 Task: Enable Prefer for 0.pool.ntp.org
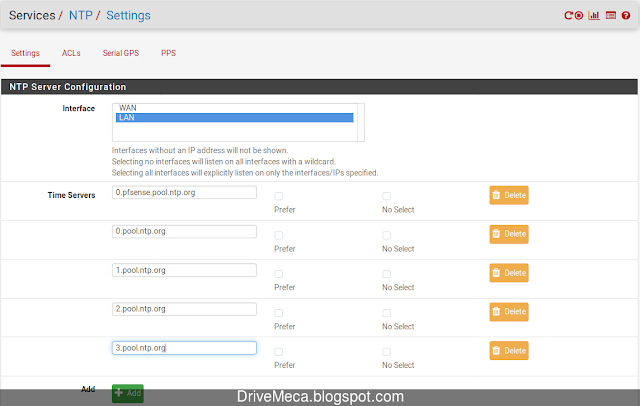pyautogui.click(x=279, y=235)
